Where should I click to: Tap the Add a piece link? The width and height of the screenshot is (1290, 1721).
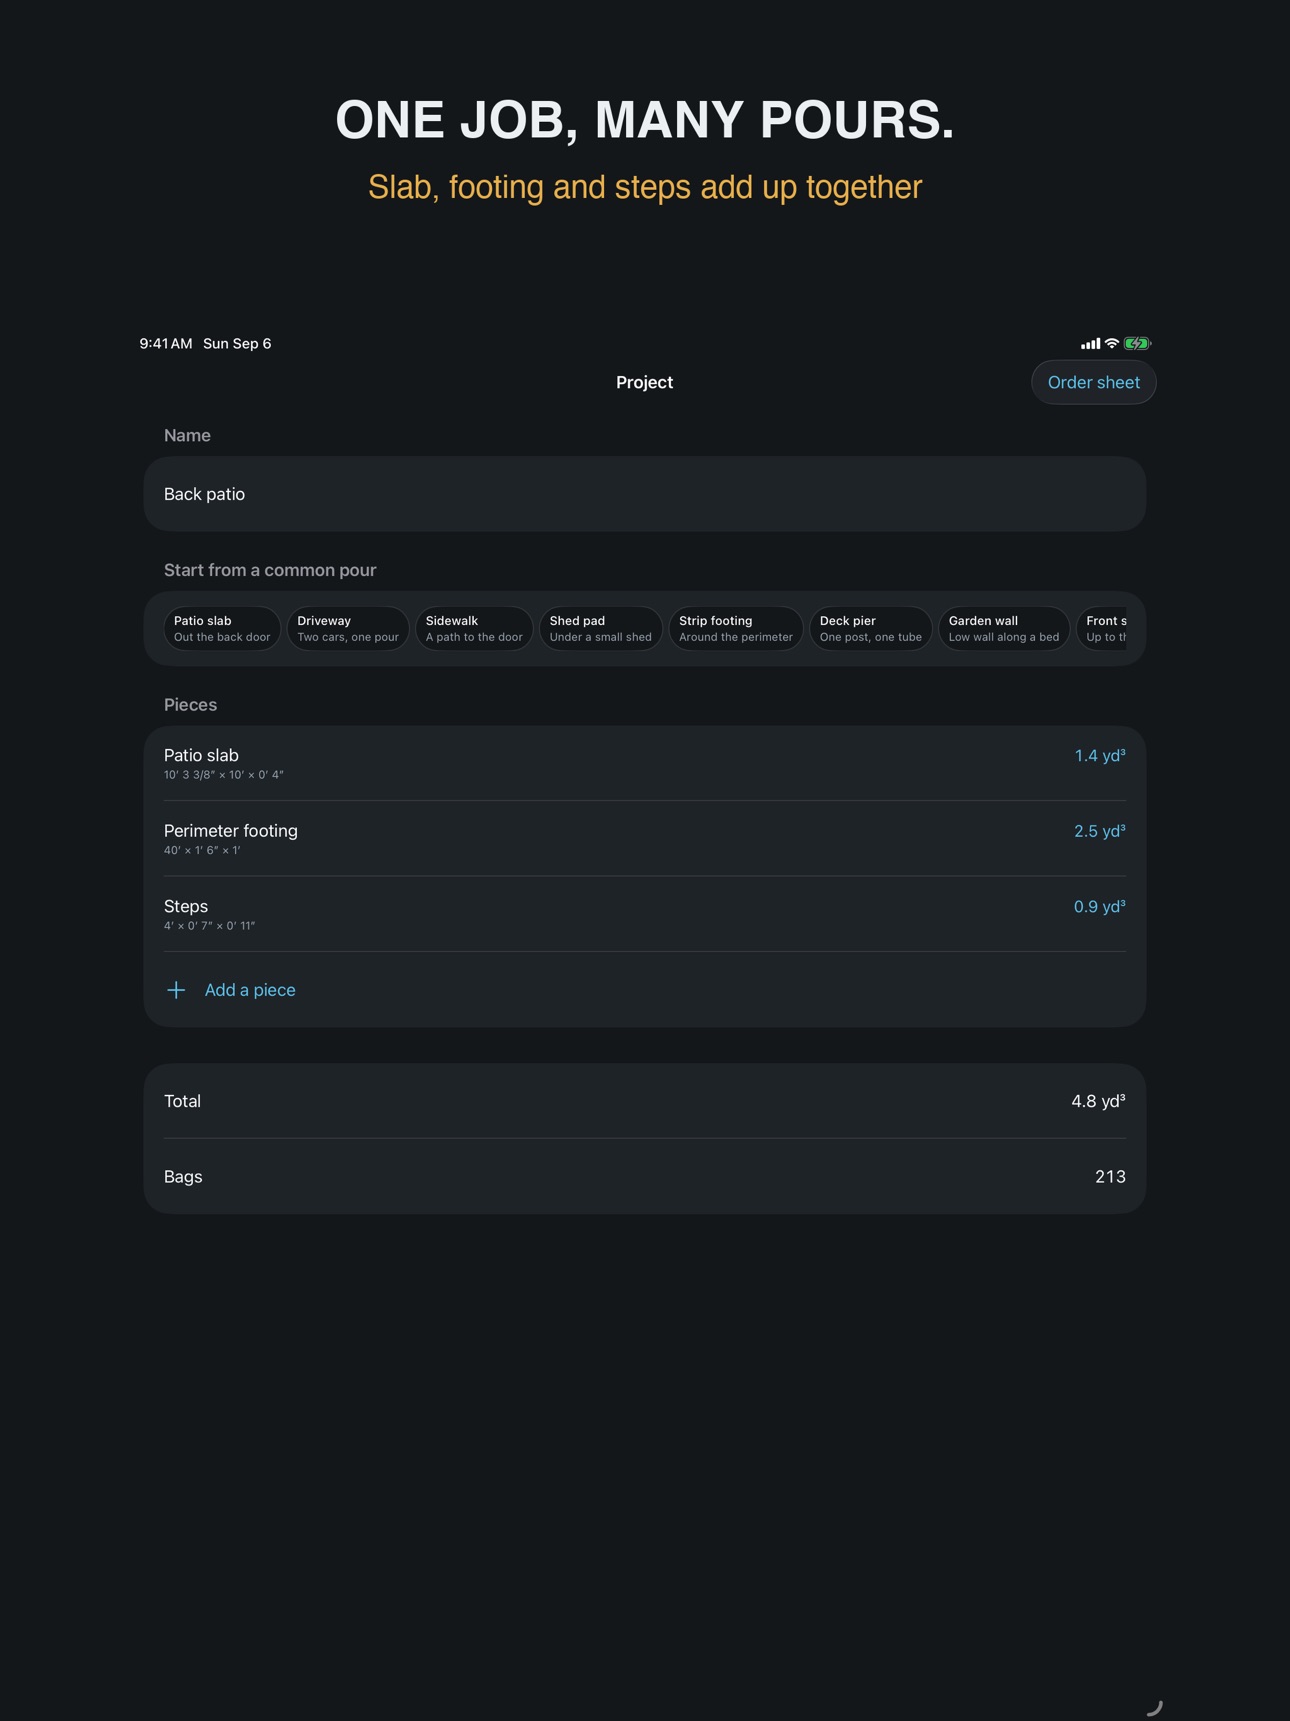pyautogui.click(x=250, y=990)
